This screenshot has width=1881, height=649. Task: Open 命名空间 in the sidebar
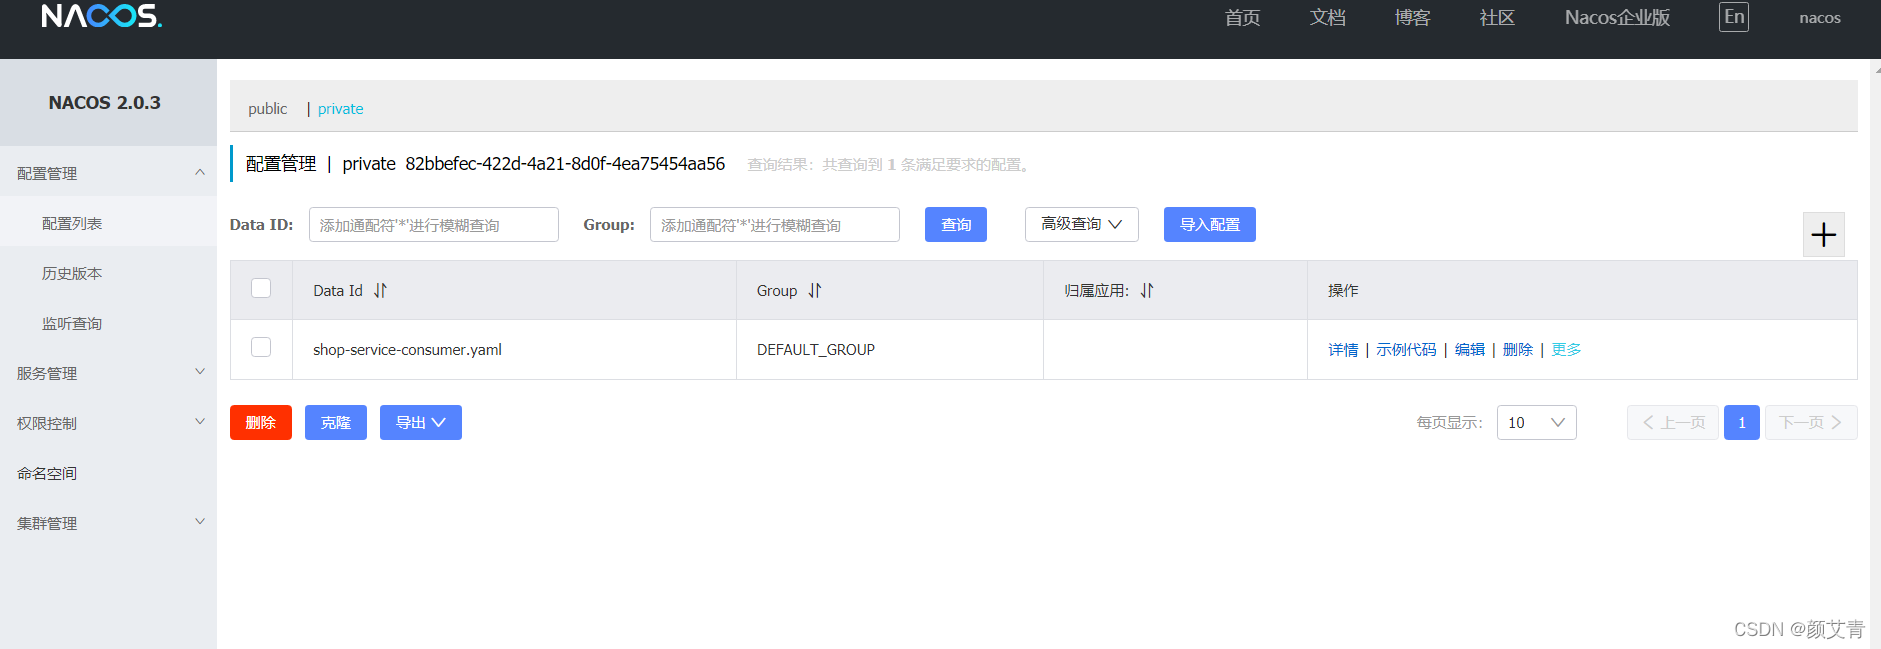click(x=47, y=473)
